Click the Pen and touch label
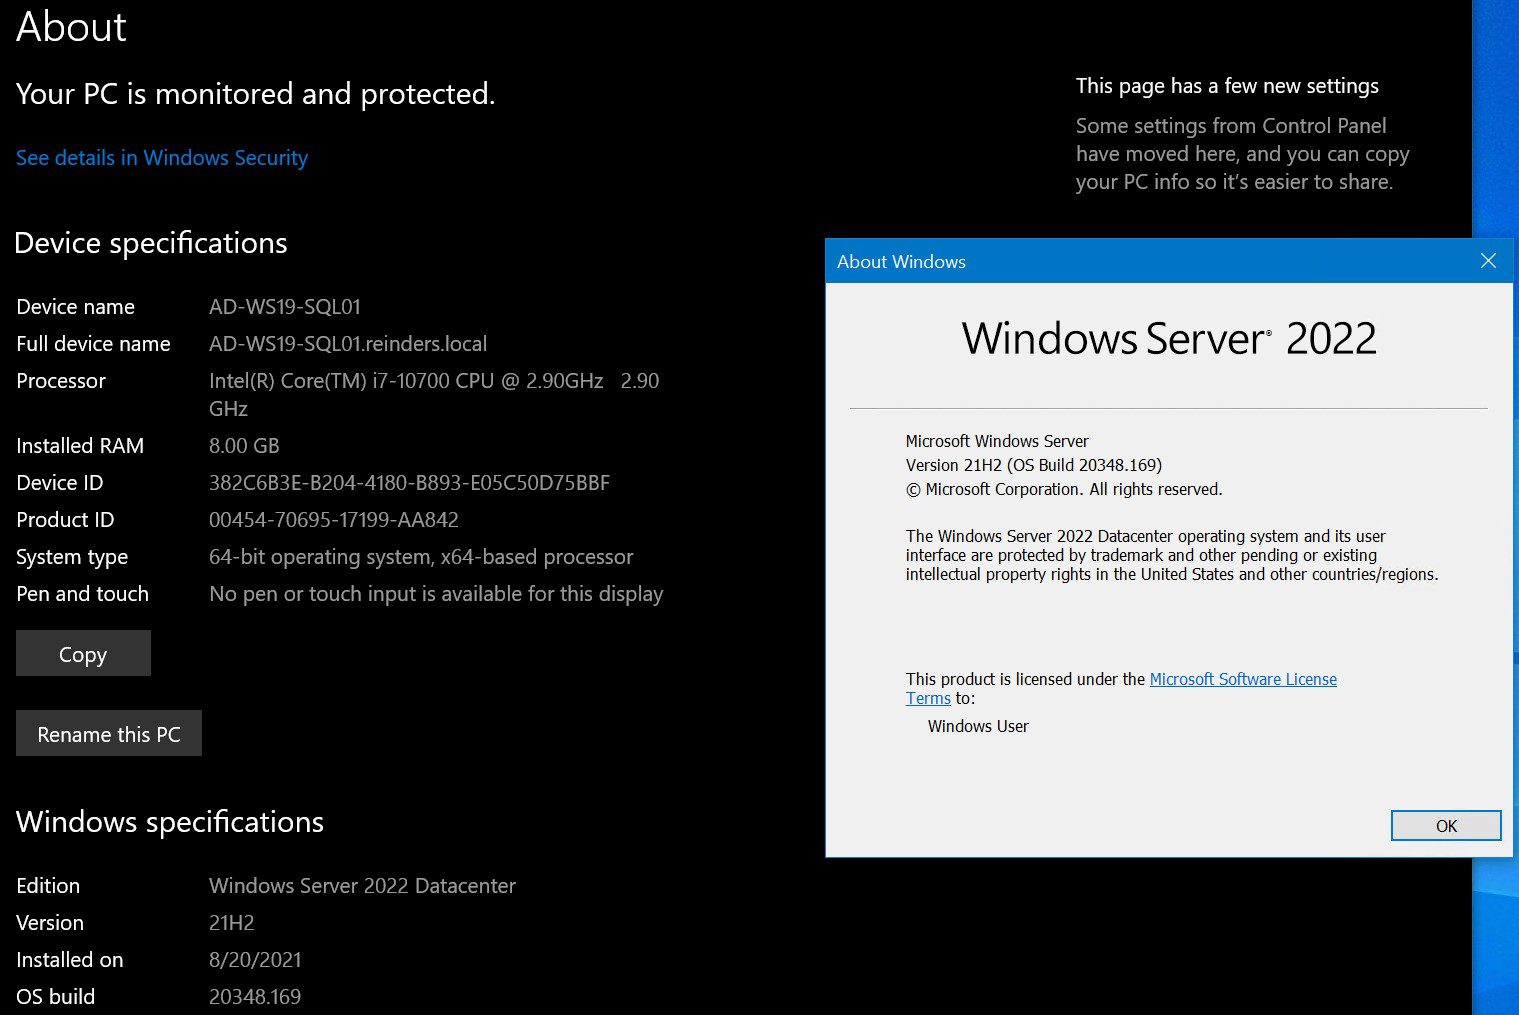The height and width of the screenshot is (1015, 1519). 83,594
